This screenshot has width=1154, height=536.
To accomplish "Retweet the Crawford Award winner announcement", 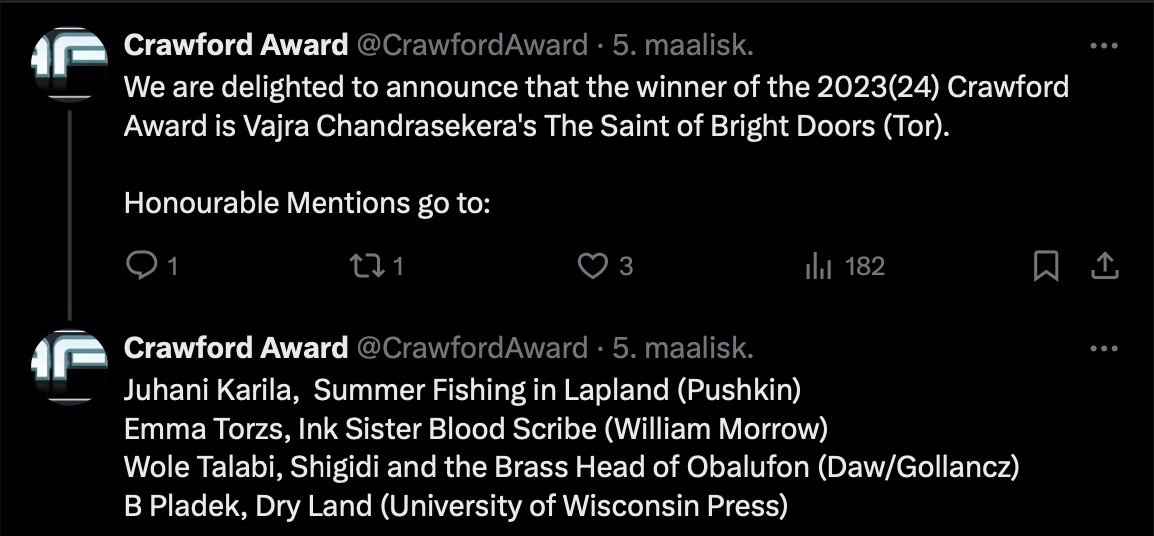I will coord(376,266).
